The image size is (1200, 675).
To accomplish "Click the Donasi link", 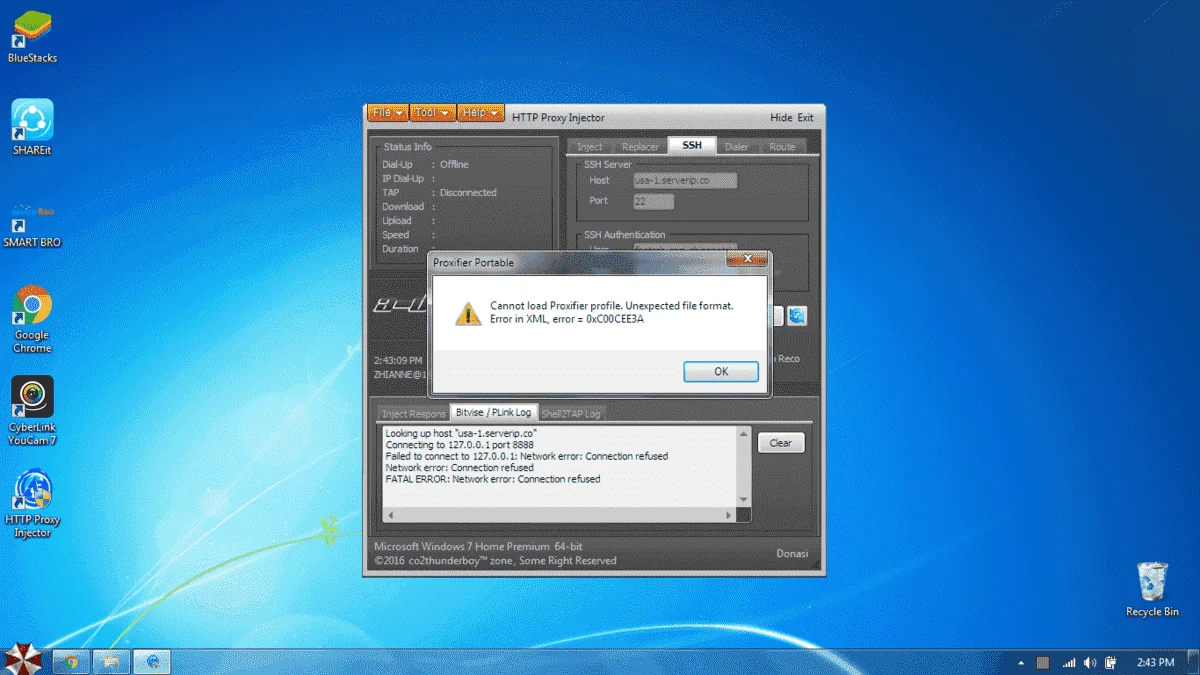I will pos(792,553).
